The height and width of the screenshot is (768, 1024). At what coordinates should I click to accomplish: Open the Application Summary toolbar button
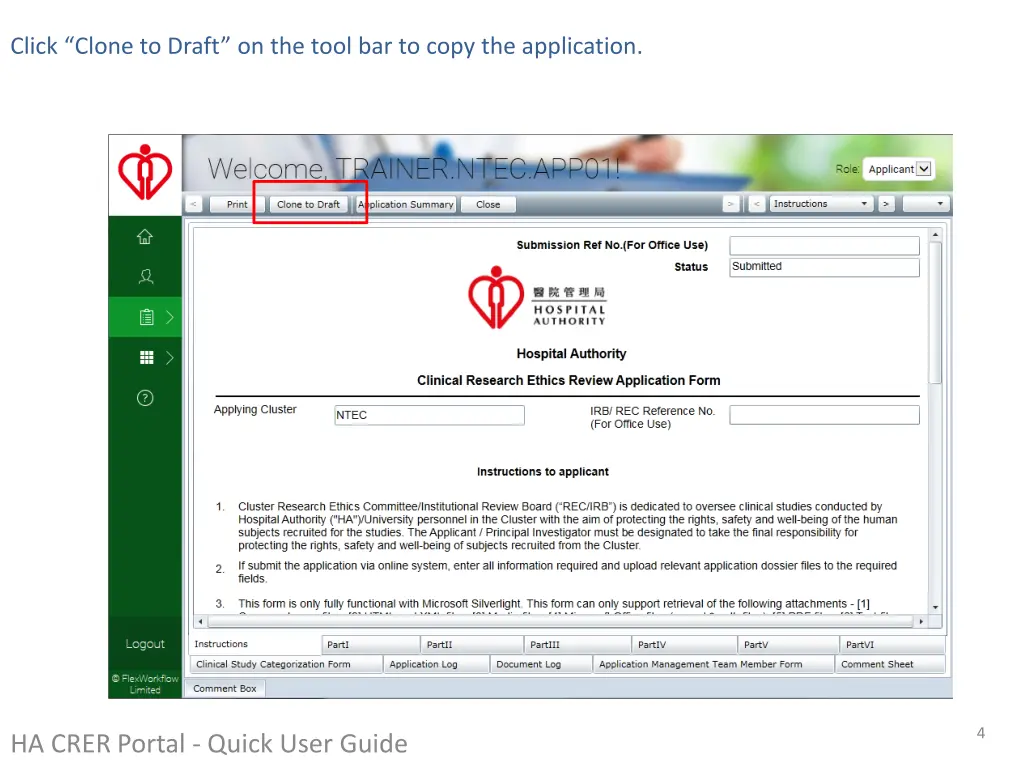pos(407,204)
